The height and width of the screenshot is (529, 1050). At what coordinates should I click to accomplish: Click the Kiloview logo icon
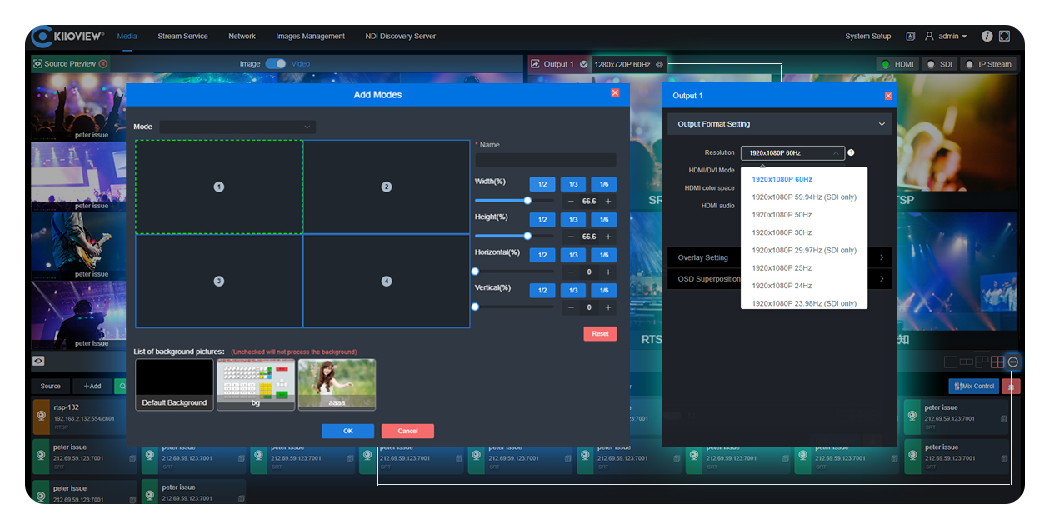click(x=42, y=36)
